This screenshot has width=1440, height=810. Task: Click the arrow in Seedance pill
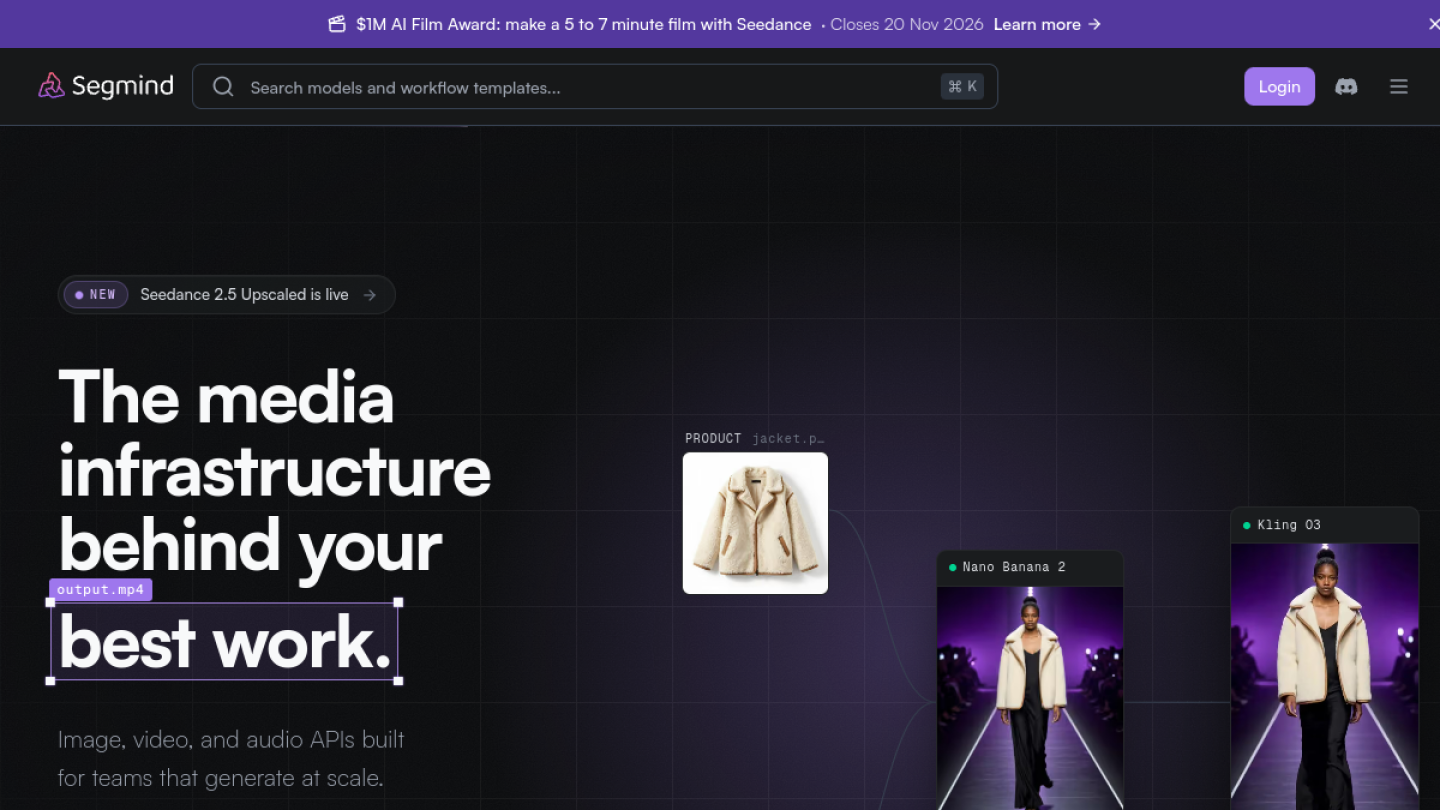[x=370, y=295]
